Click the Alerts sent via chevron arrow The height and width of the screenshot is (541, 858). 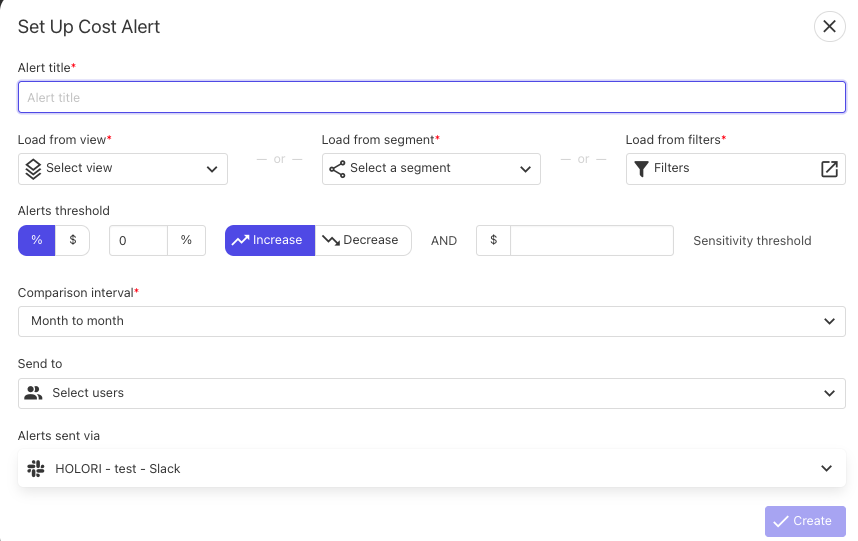[826, 468]
